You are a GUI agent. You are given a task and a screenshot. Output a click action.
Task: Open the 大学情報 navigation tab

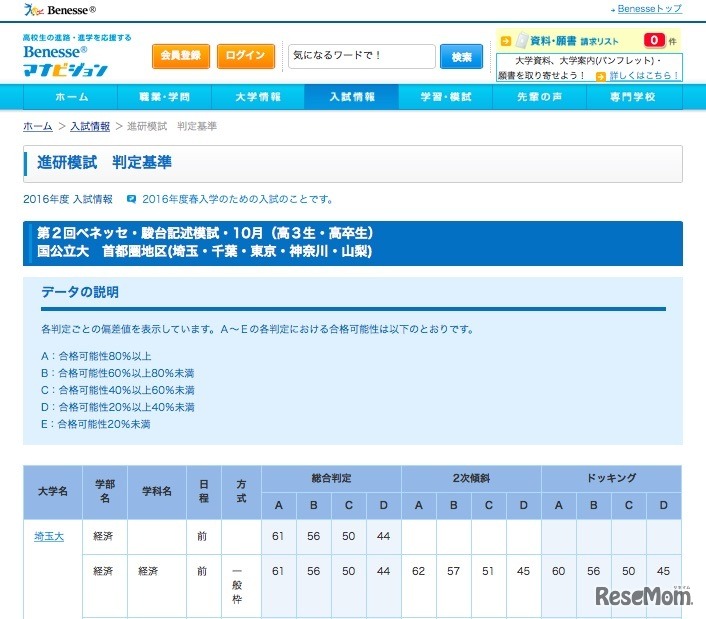(258, 97)
